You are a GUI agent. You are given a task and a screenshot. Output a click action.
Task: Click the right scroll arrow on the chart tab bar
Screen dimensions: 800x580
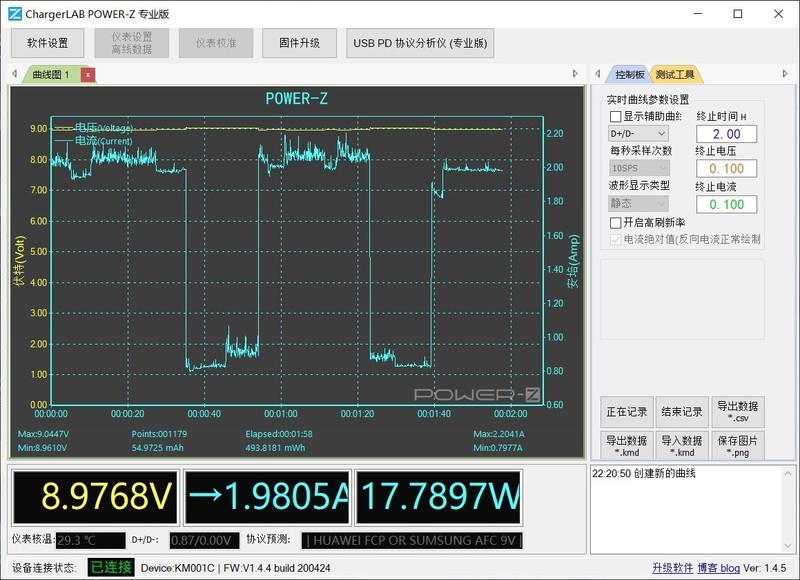coord(573,72)
